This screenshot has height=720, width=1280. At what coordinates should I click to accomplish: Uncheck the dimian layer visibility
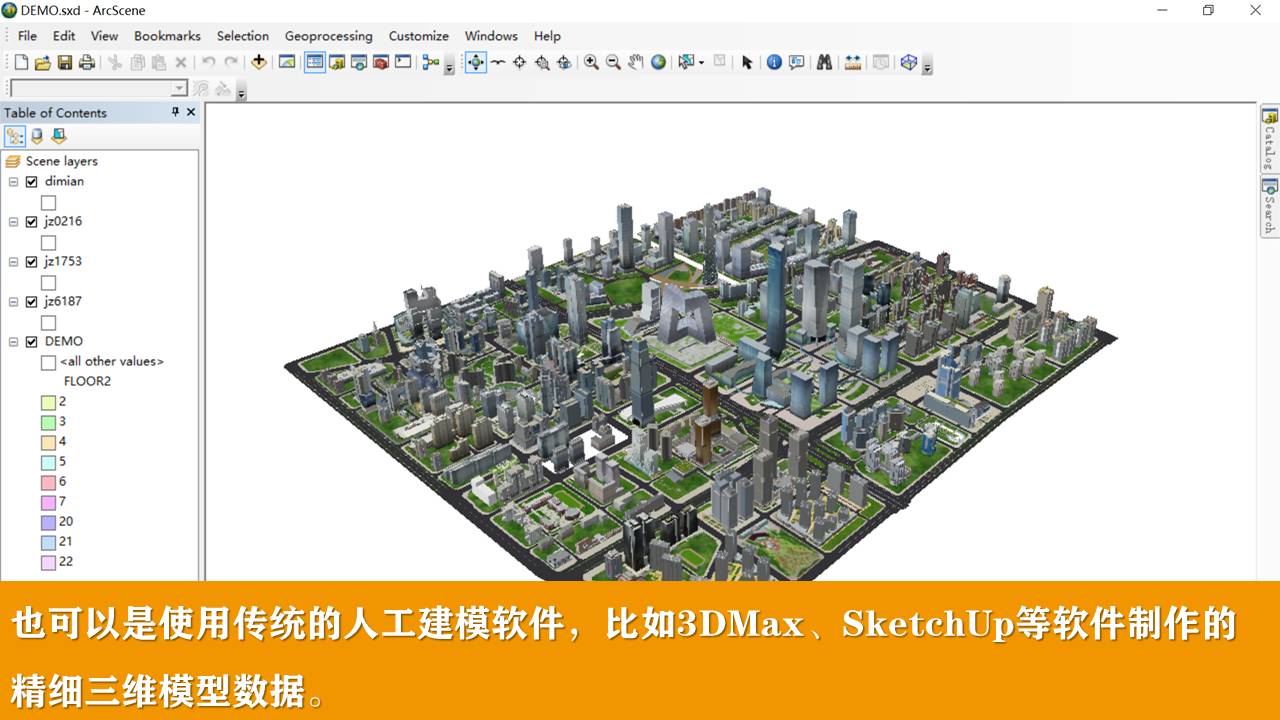tap(32, 182)
